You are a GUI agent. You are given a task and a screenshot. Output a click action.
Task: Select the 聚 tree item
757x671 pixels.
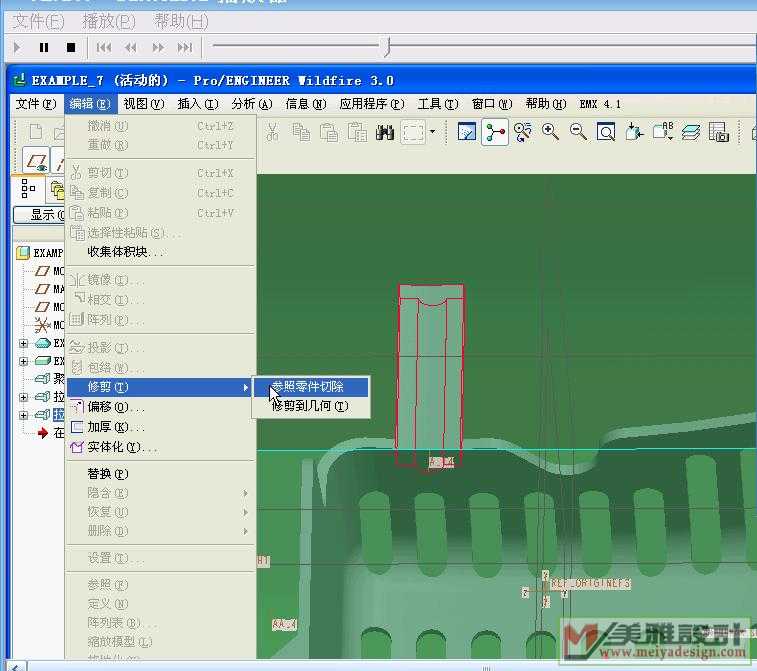[x=50, y=378]
